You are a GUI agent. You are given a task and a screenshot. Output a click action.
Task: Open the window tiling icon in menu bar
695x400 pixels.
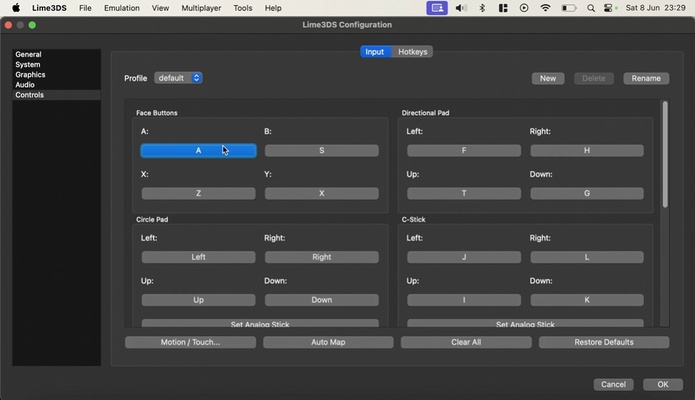pos(503,8)
